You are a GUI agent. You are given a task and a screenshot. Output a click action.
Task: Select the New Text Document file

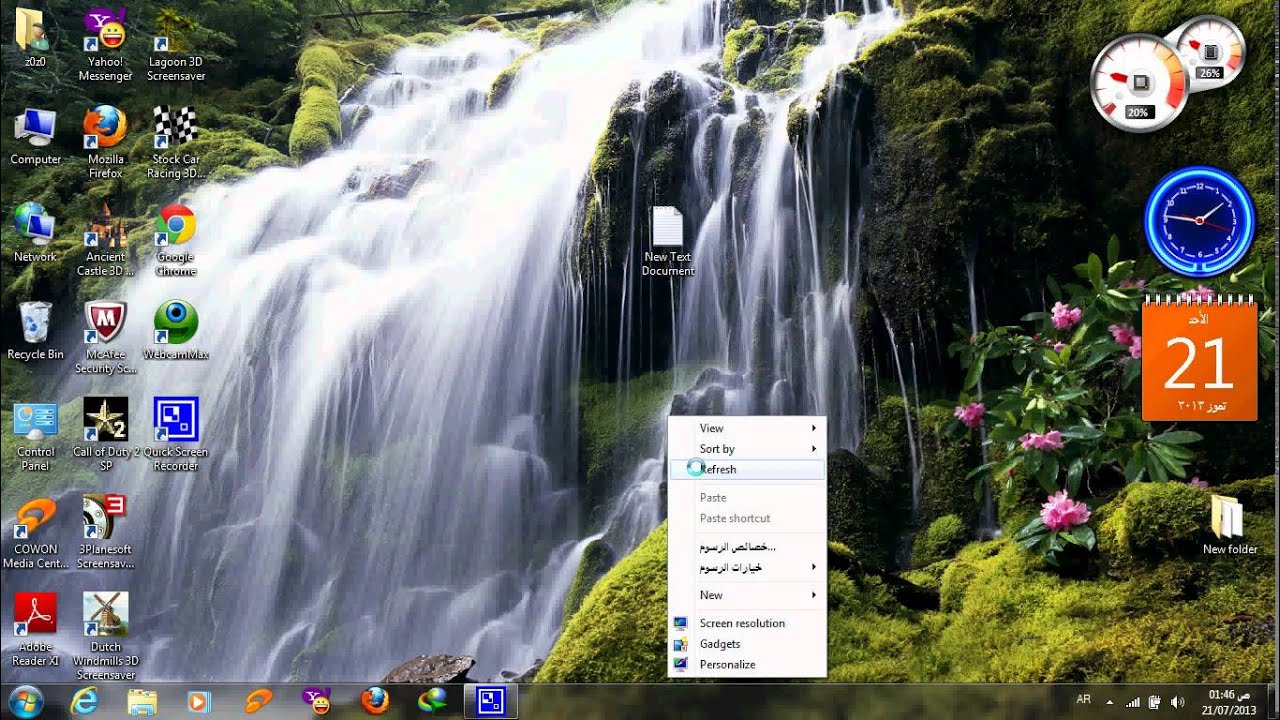click(668, 241)
